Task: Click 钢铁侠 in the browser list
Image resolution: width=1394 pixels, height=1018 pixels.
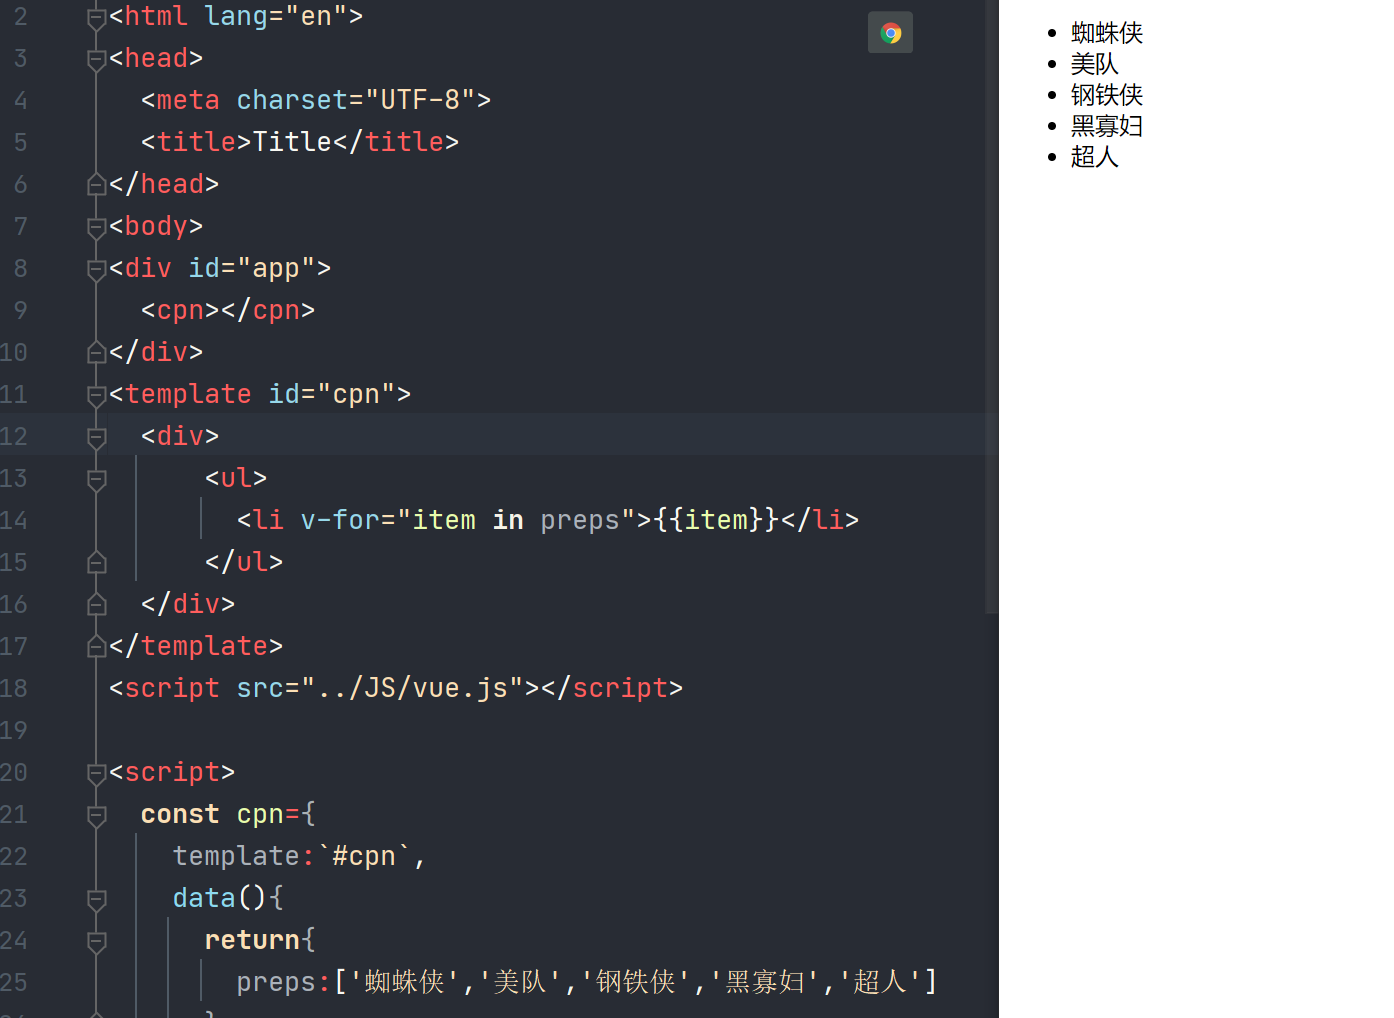Action: tap(1107, 95)
